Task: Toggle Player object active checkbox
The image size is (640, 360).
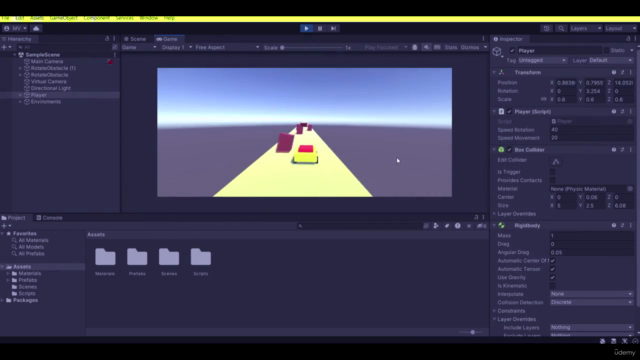Action: (x=512, y=51)
